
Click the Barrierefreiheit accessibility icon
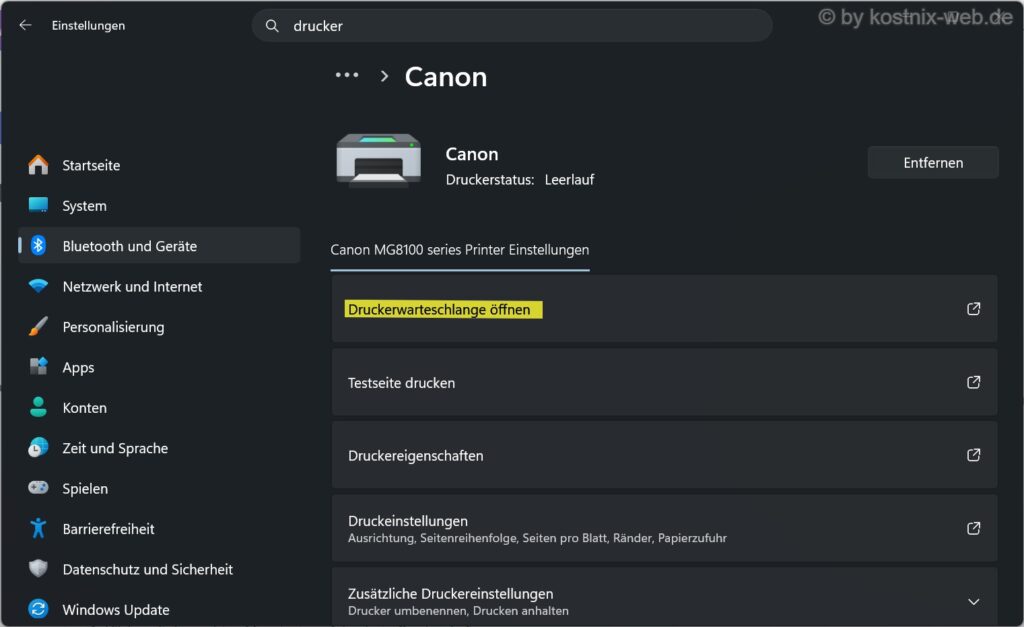[x=39, y=528]
